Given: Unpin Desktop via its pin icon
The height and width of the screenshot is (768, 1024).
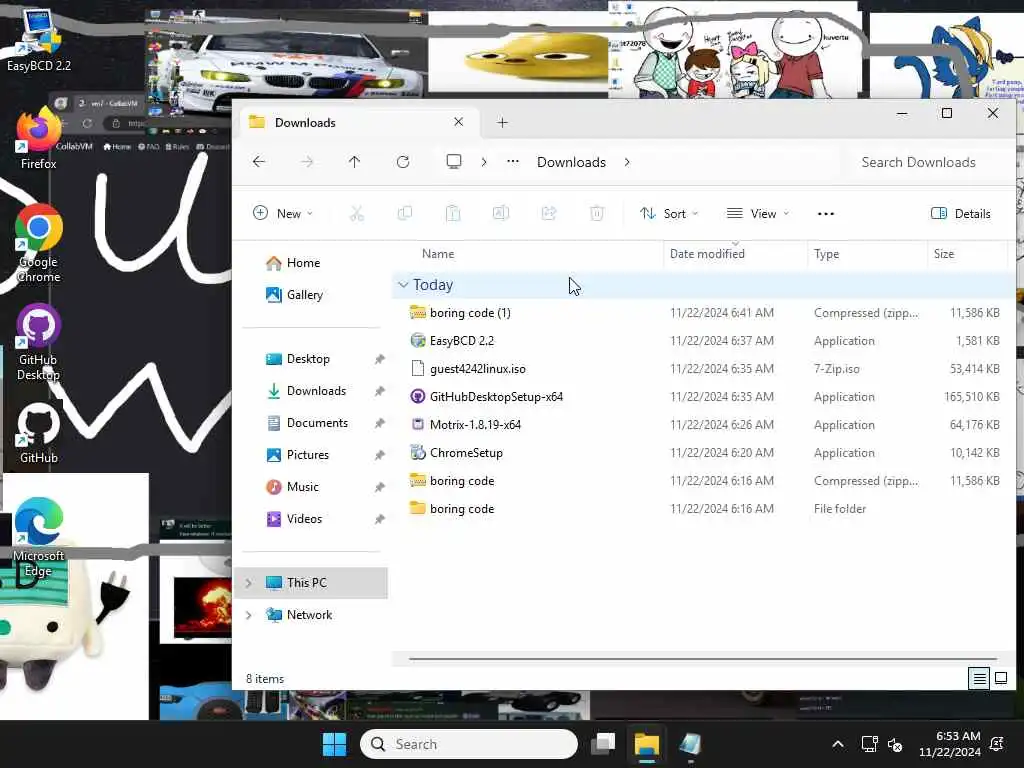Looking at the screenshot, I should click(379, 359).
